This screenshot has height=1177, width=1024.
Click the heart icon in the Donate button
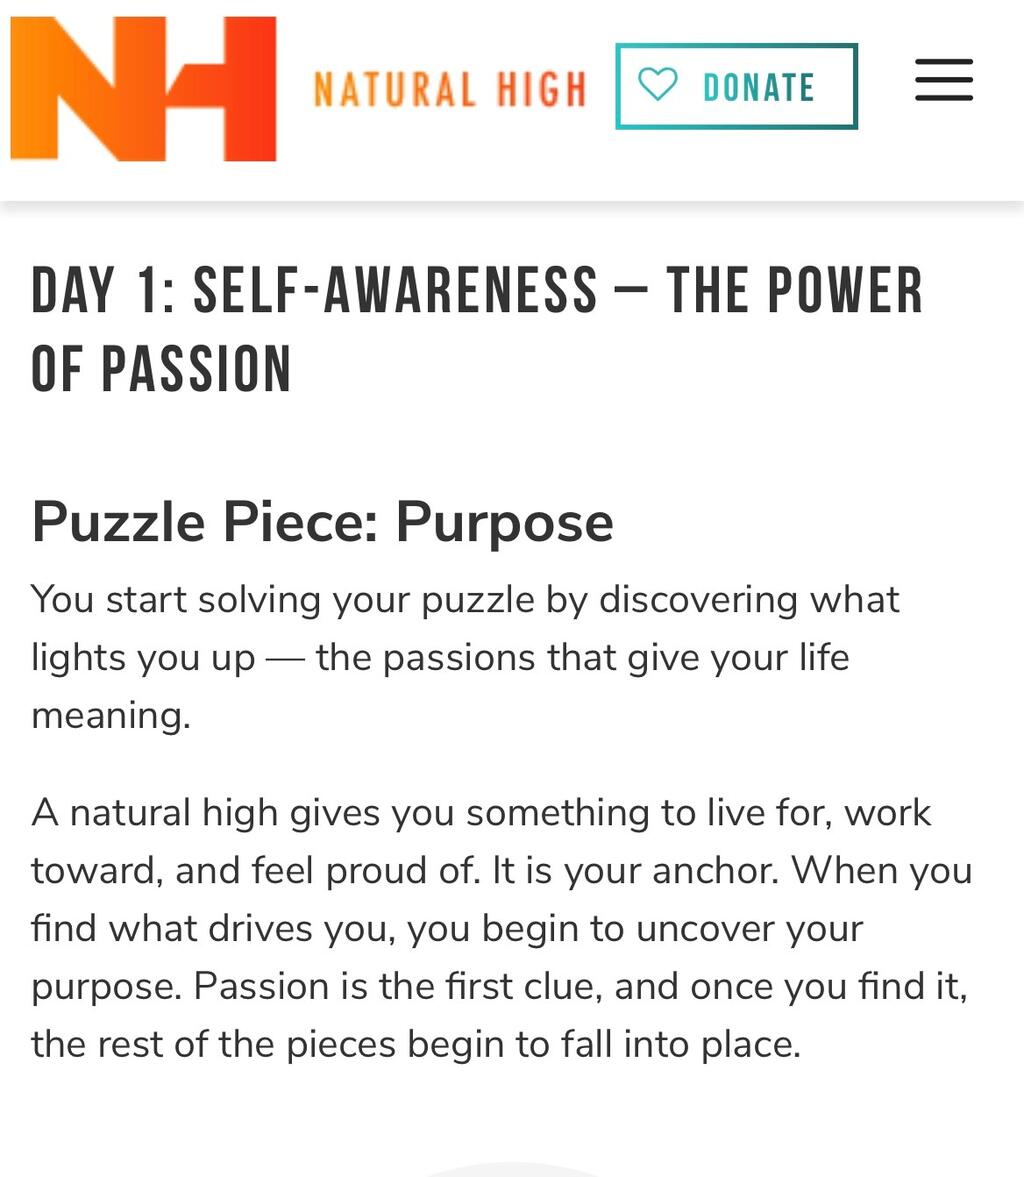[658, 86]
